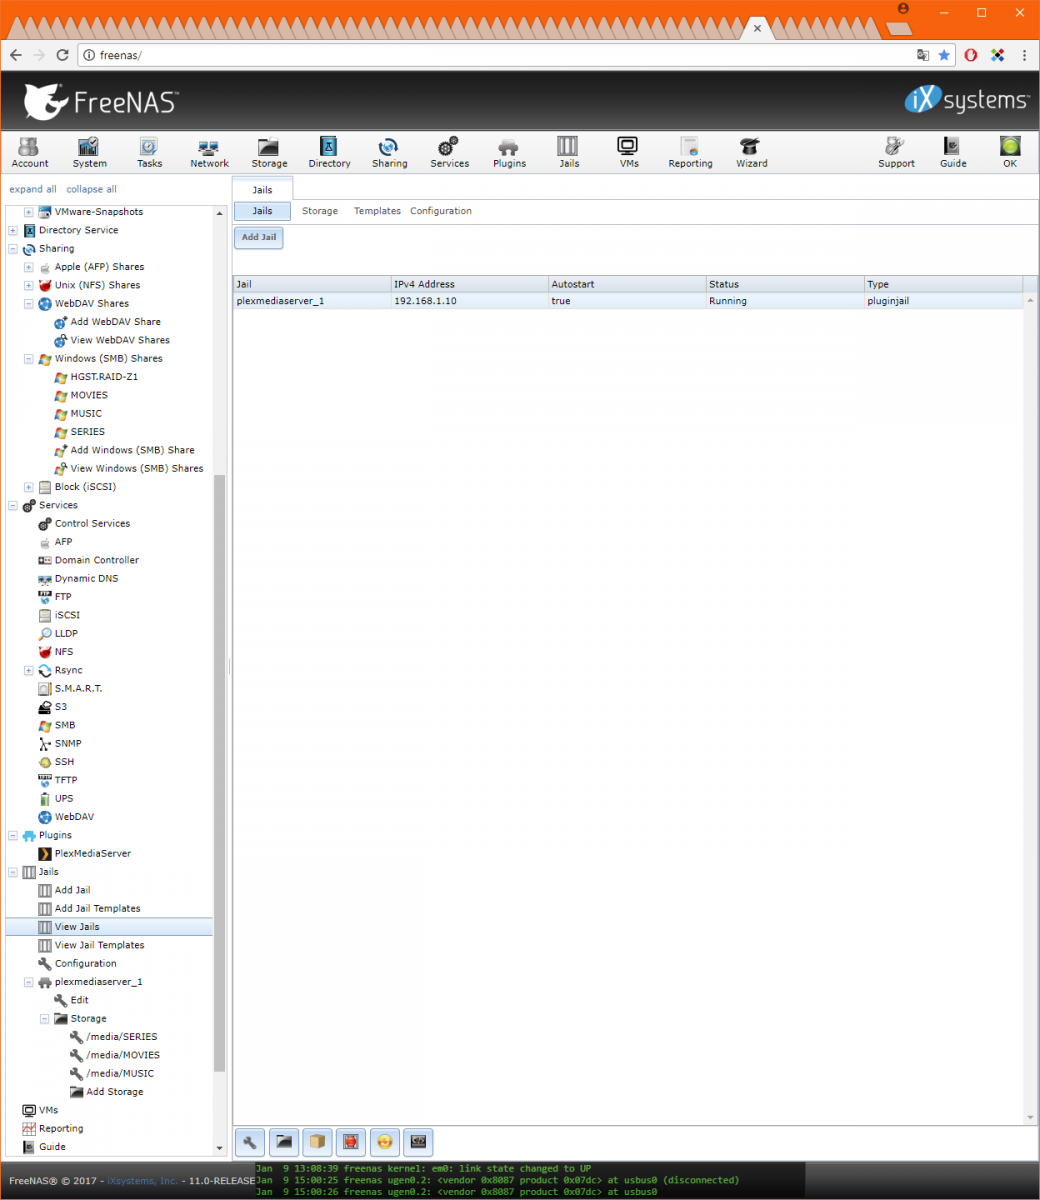
Task: Switch to the Templates tab
Action: click(377, 211)
